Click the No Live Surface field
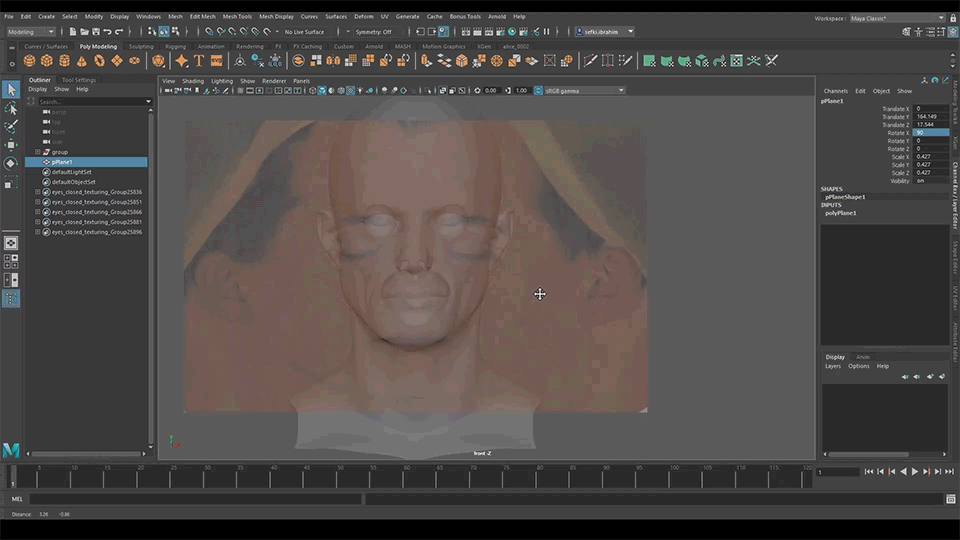 click(306, 31)
